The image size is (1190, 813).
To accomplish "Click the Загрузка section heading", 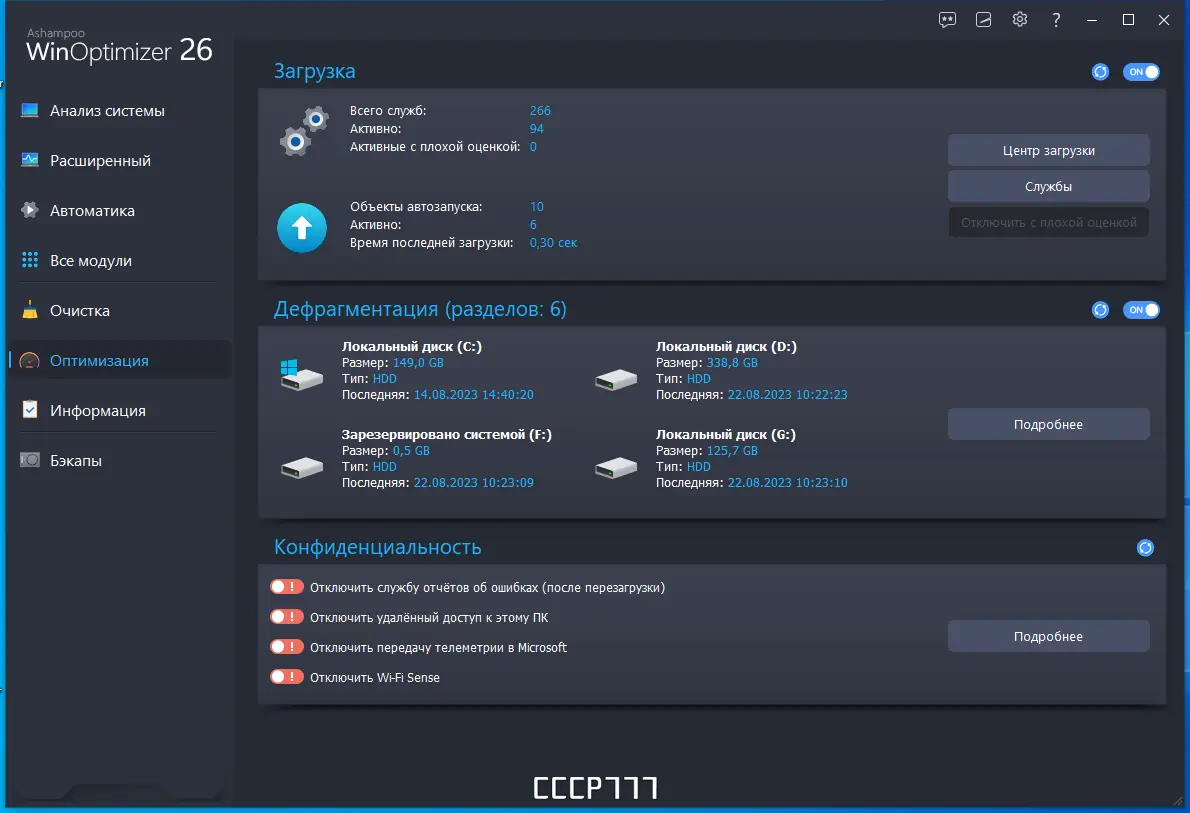I will tap(314, 71).
